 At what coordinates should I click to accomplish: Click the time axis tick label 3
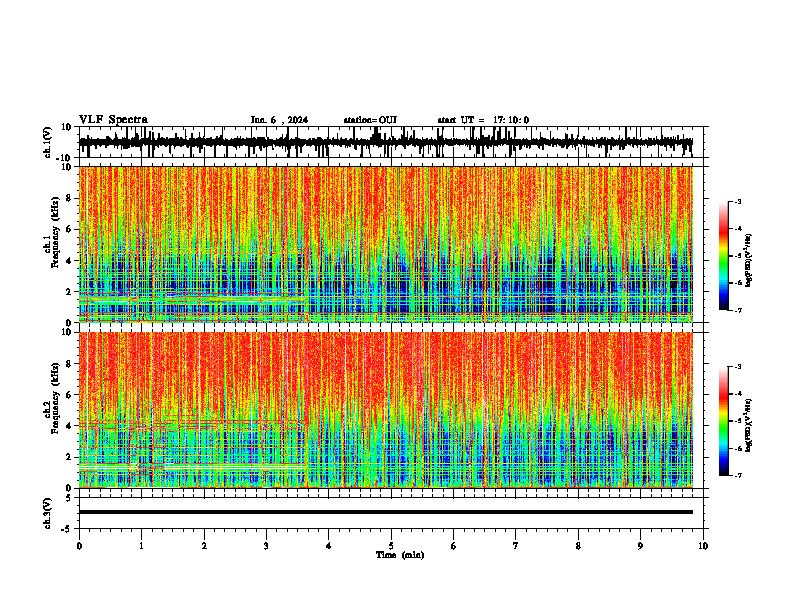[266, 546]
